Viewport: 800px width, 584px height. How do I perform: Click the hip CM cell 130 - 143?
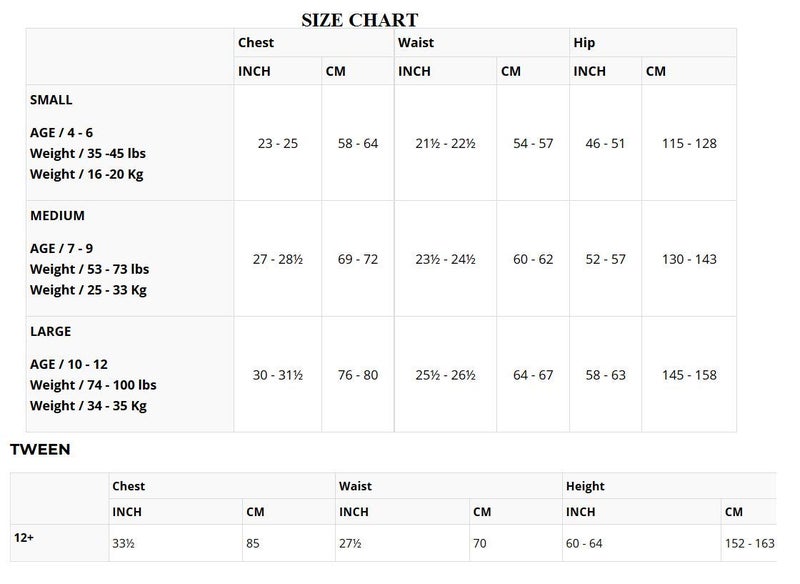pos(689,259)
